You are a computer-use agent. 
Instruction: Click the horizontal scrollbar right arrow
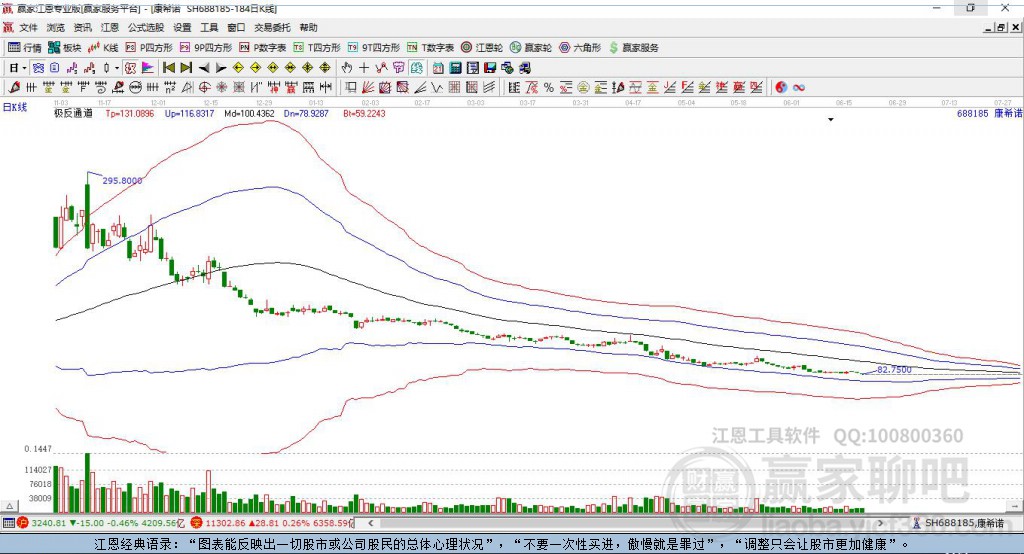coord(880,523)
